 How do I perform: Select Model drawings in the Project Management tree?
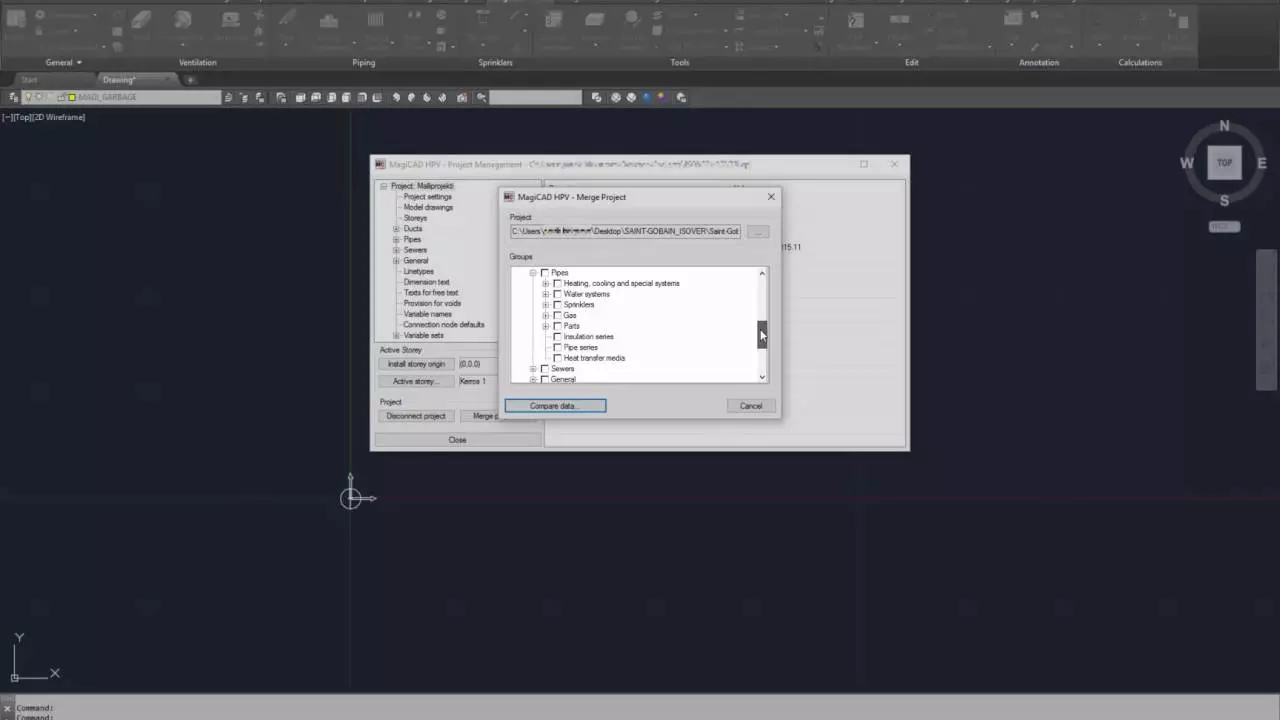tap(428, 208)
